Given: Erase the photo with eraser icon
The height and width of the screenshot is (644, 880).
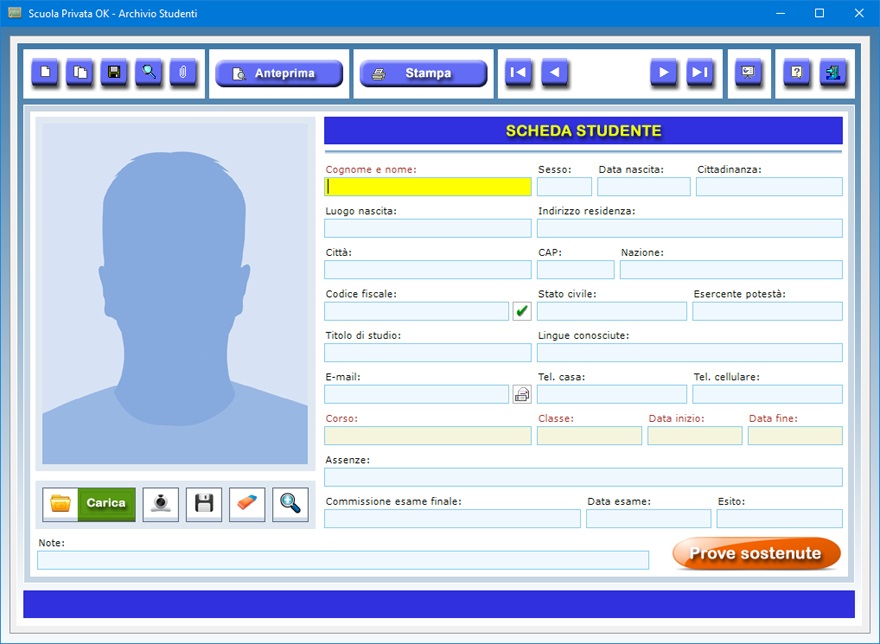Looking at the screenshot, I should click(x=247, y=504).
